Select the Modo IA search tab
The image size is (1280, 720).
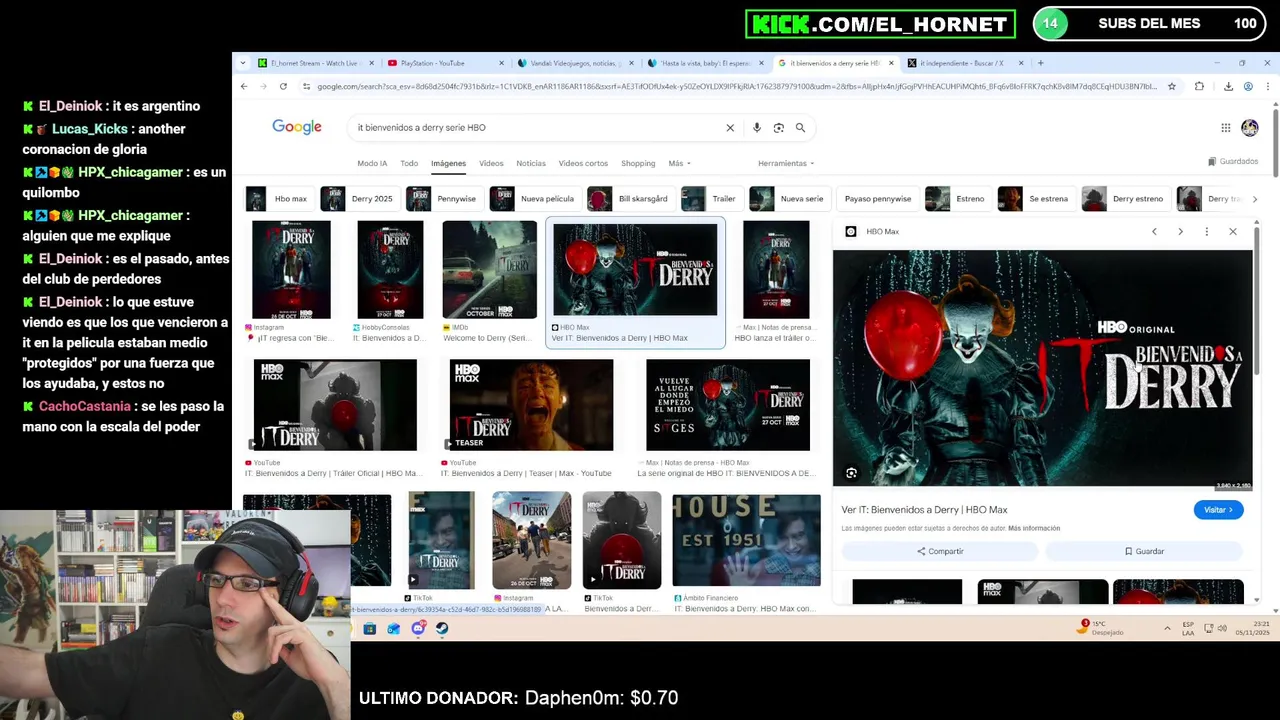[x=372, y=163]
